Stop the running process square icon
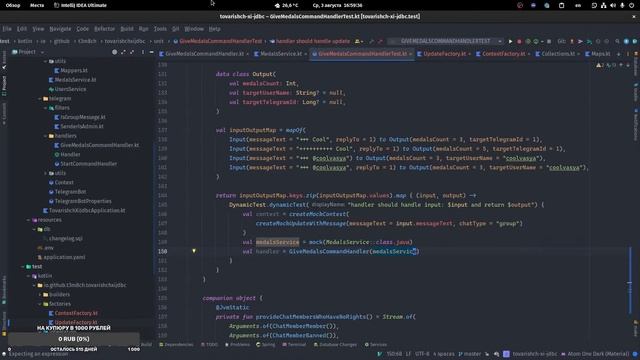The height and width of the screenshot is (360, 640). [x=549, y=41]
